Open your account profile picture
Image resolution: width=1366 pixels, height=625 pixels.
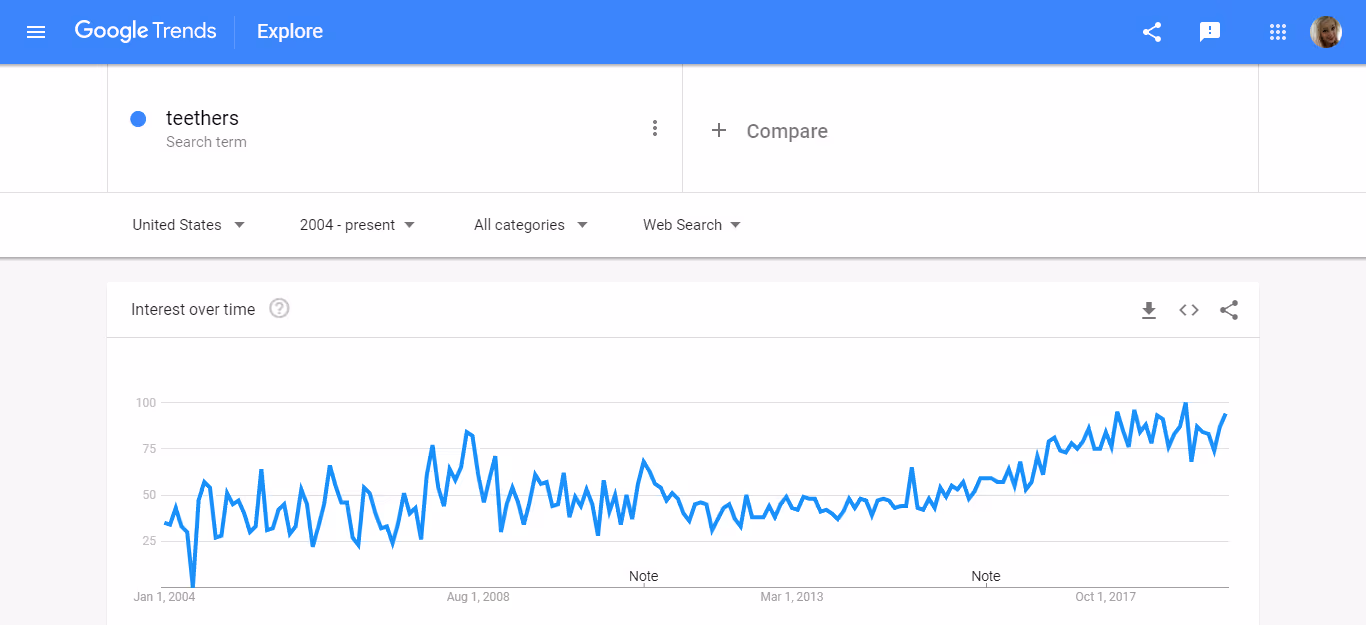pos(1326,31)
